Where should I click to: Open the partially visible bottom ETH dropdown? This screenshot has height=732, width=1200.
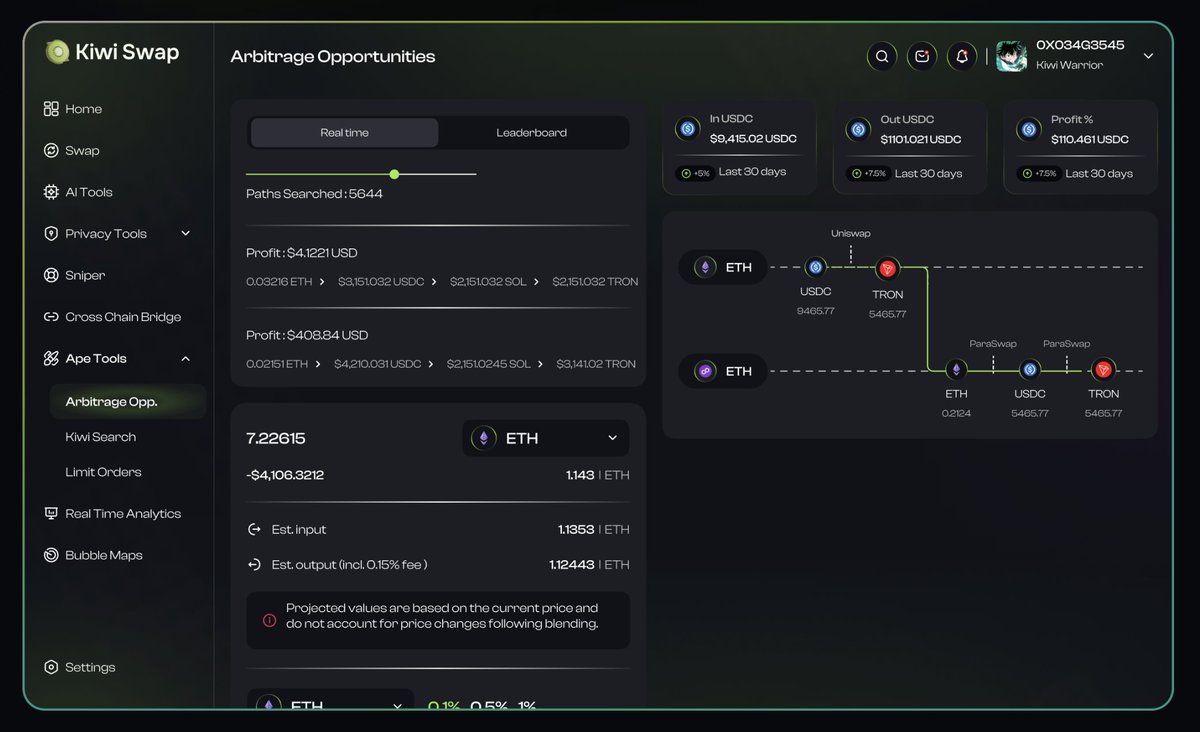(330, 700)
